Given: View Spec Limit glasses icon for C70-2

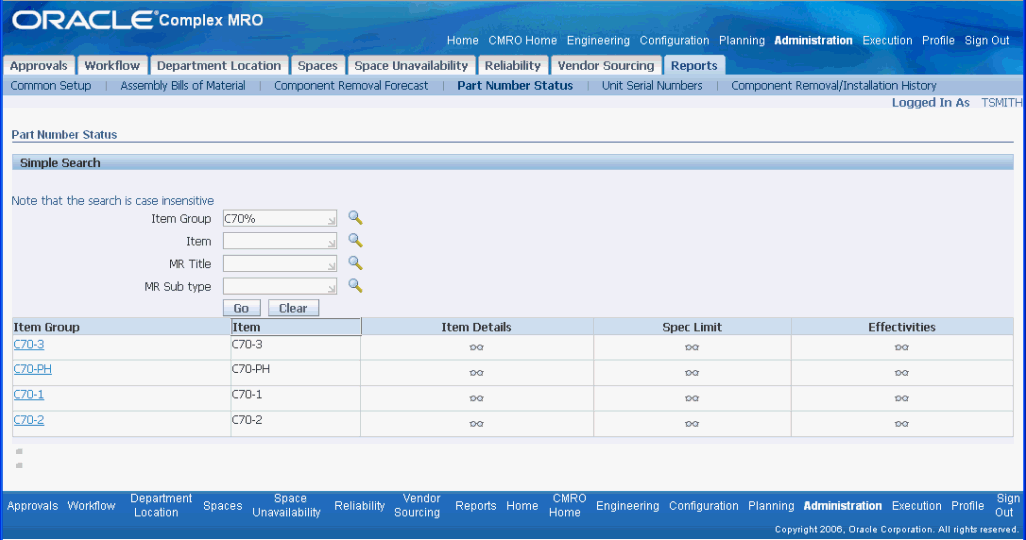Looking at the screenshot, I should 692,424.
